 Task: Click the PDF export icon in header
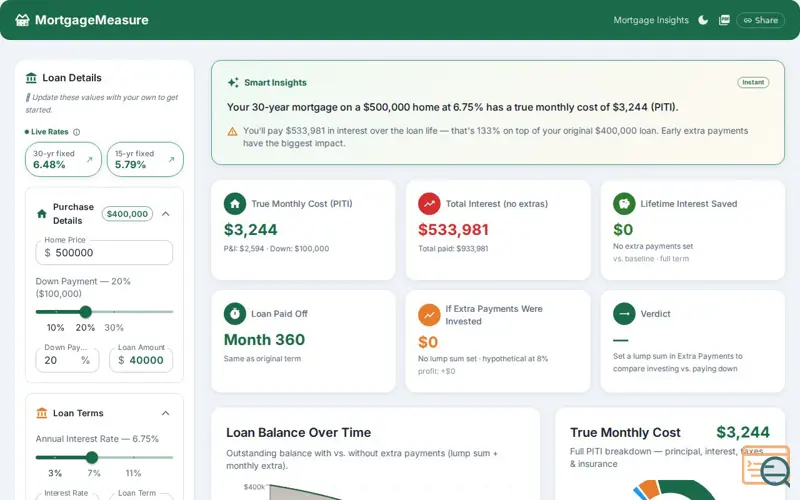(724, 20)
